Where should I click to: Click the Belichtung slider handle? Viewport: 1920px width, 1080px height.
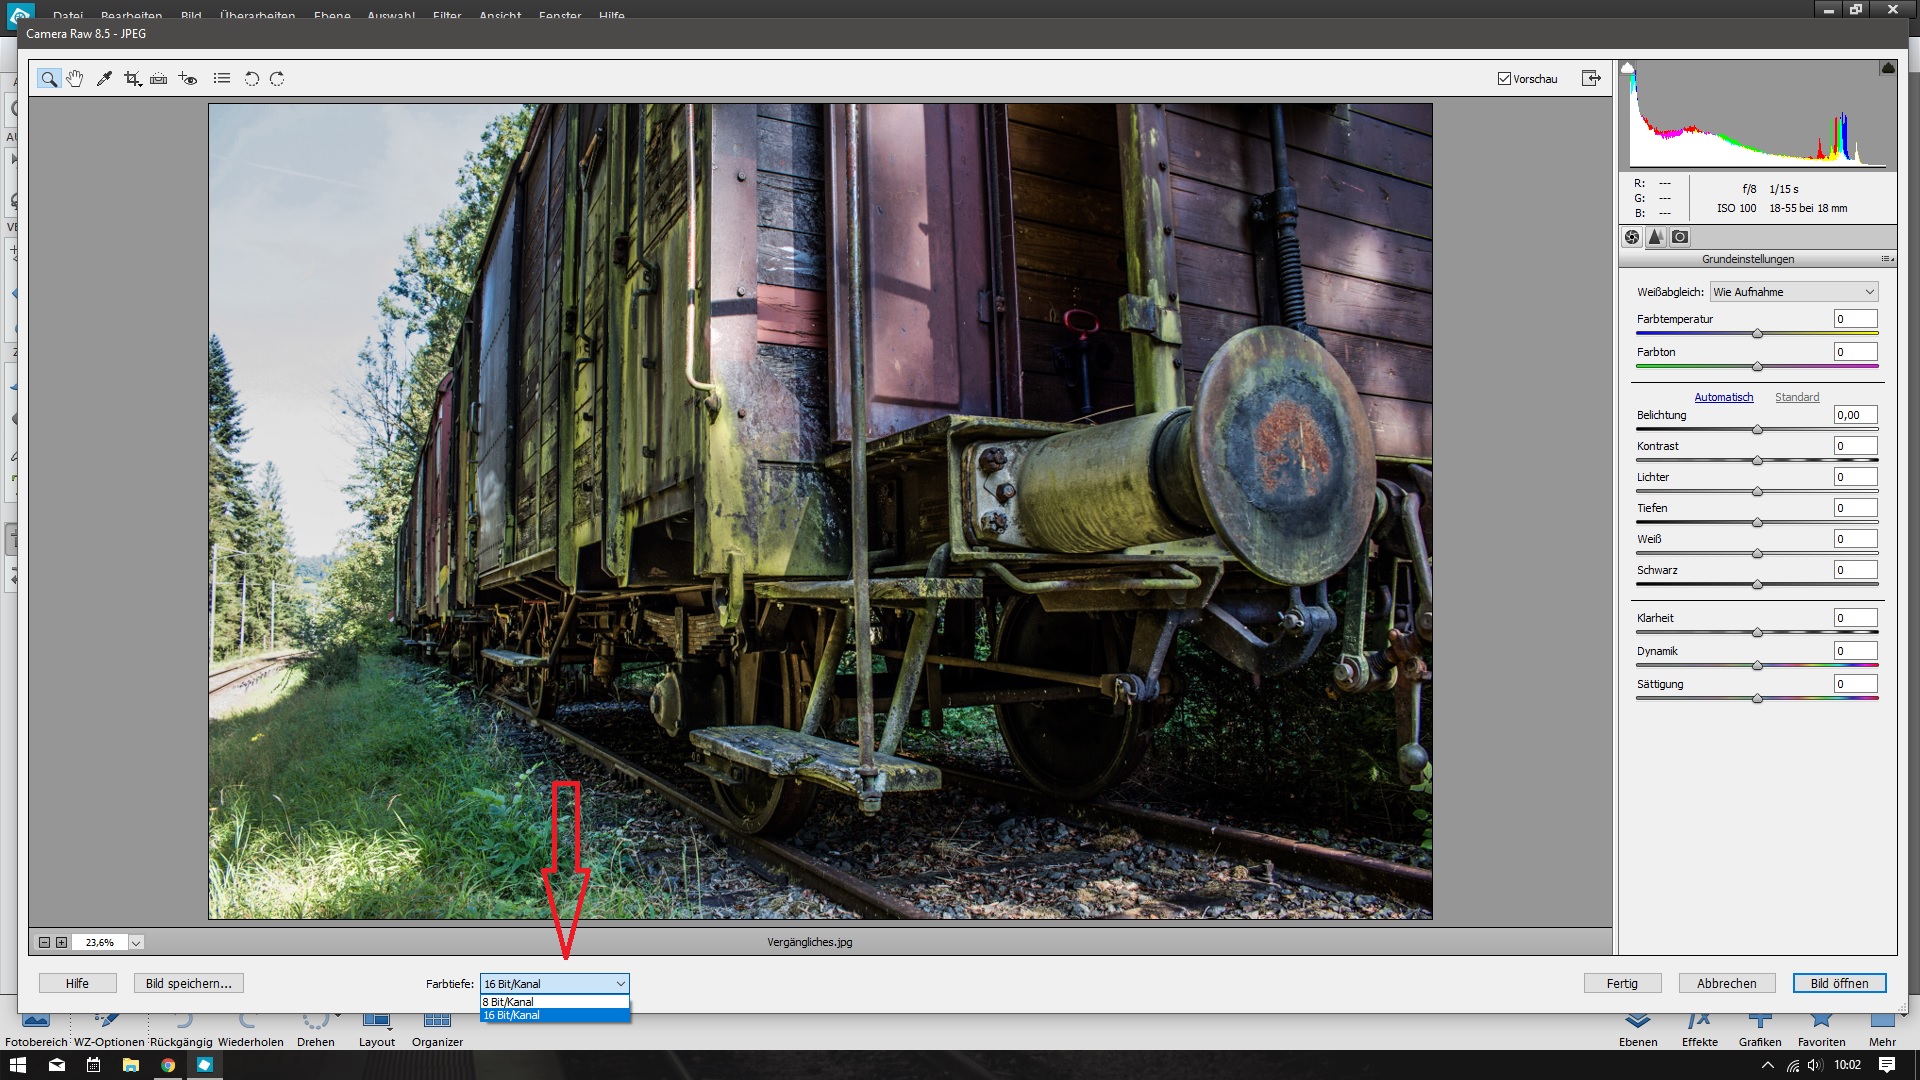pos(1757,430)
